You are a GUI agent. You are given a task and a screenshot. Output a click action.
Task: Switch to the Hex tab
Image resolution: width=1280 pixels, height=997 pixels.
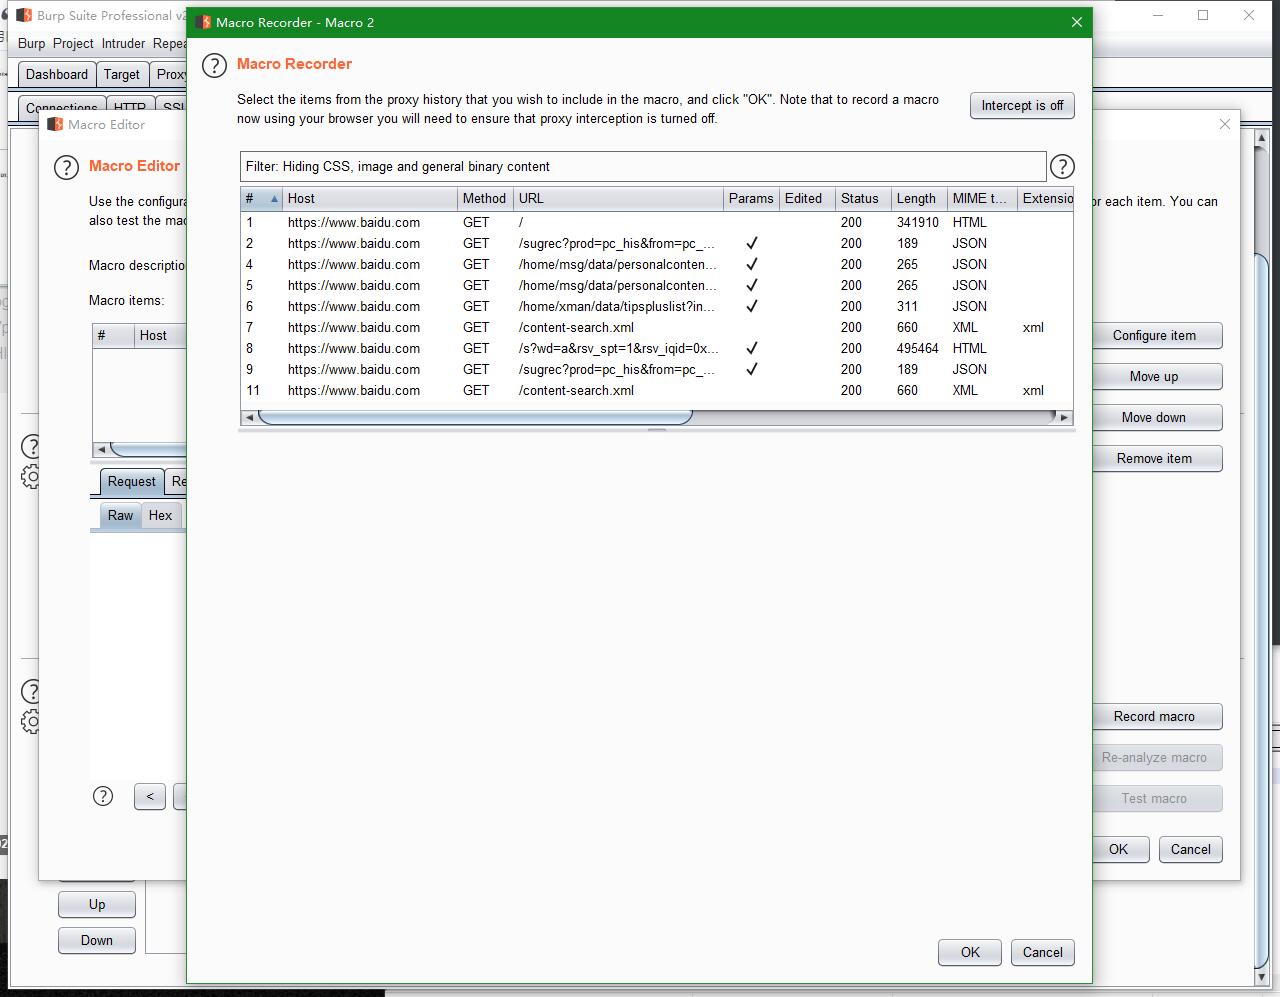pyautogui.click(x=160, y=515)
